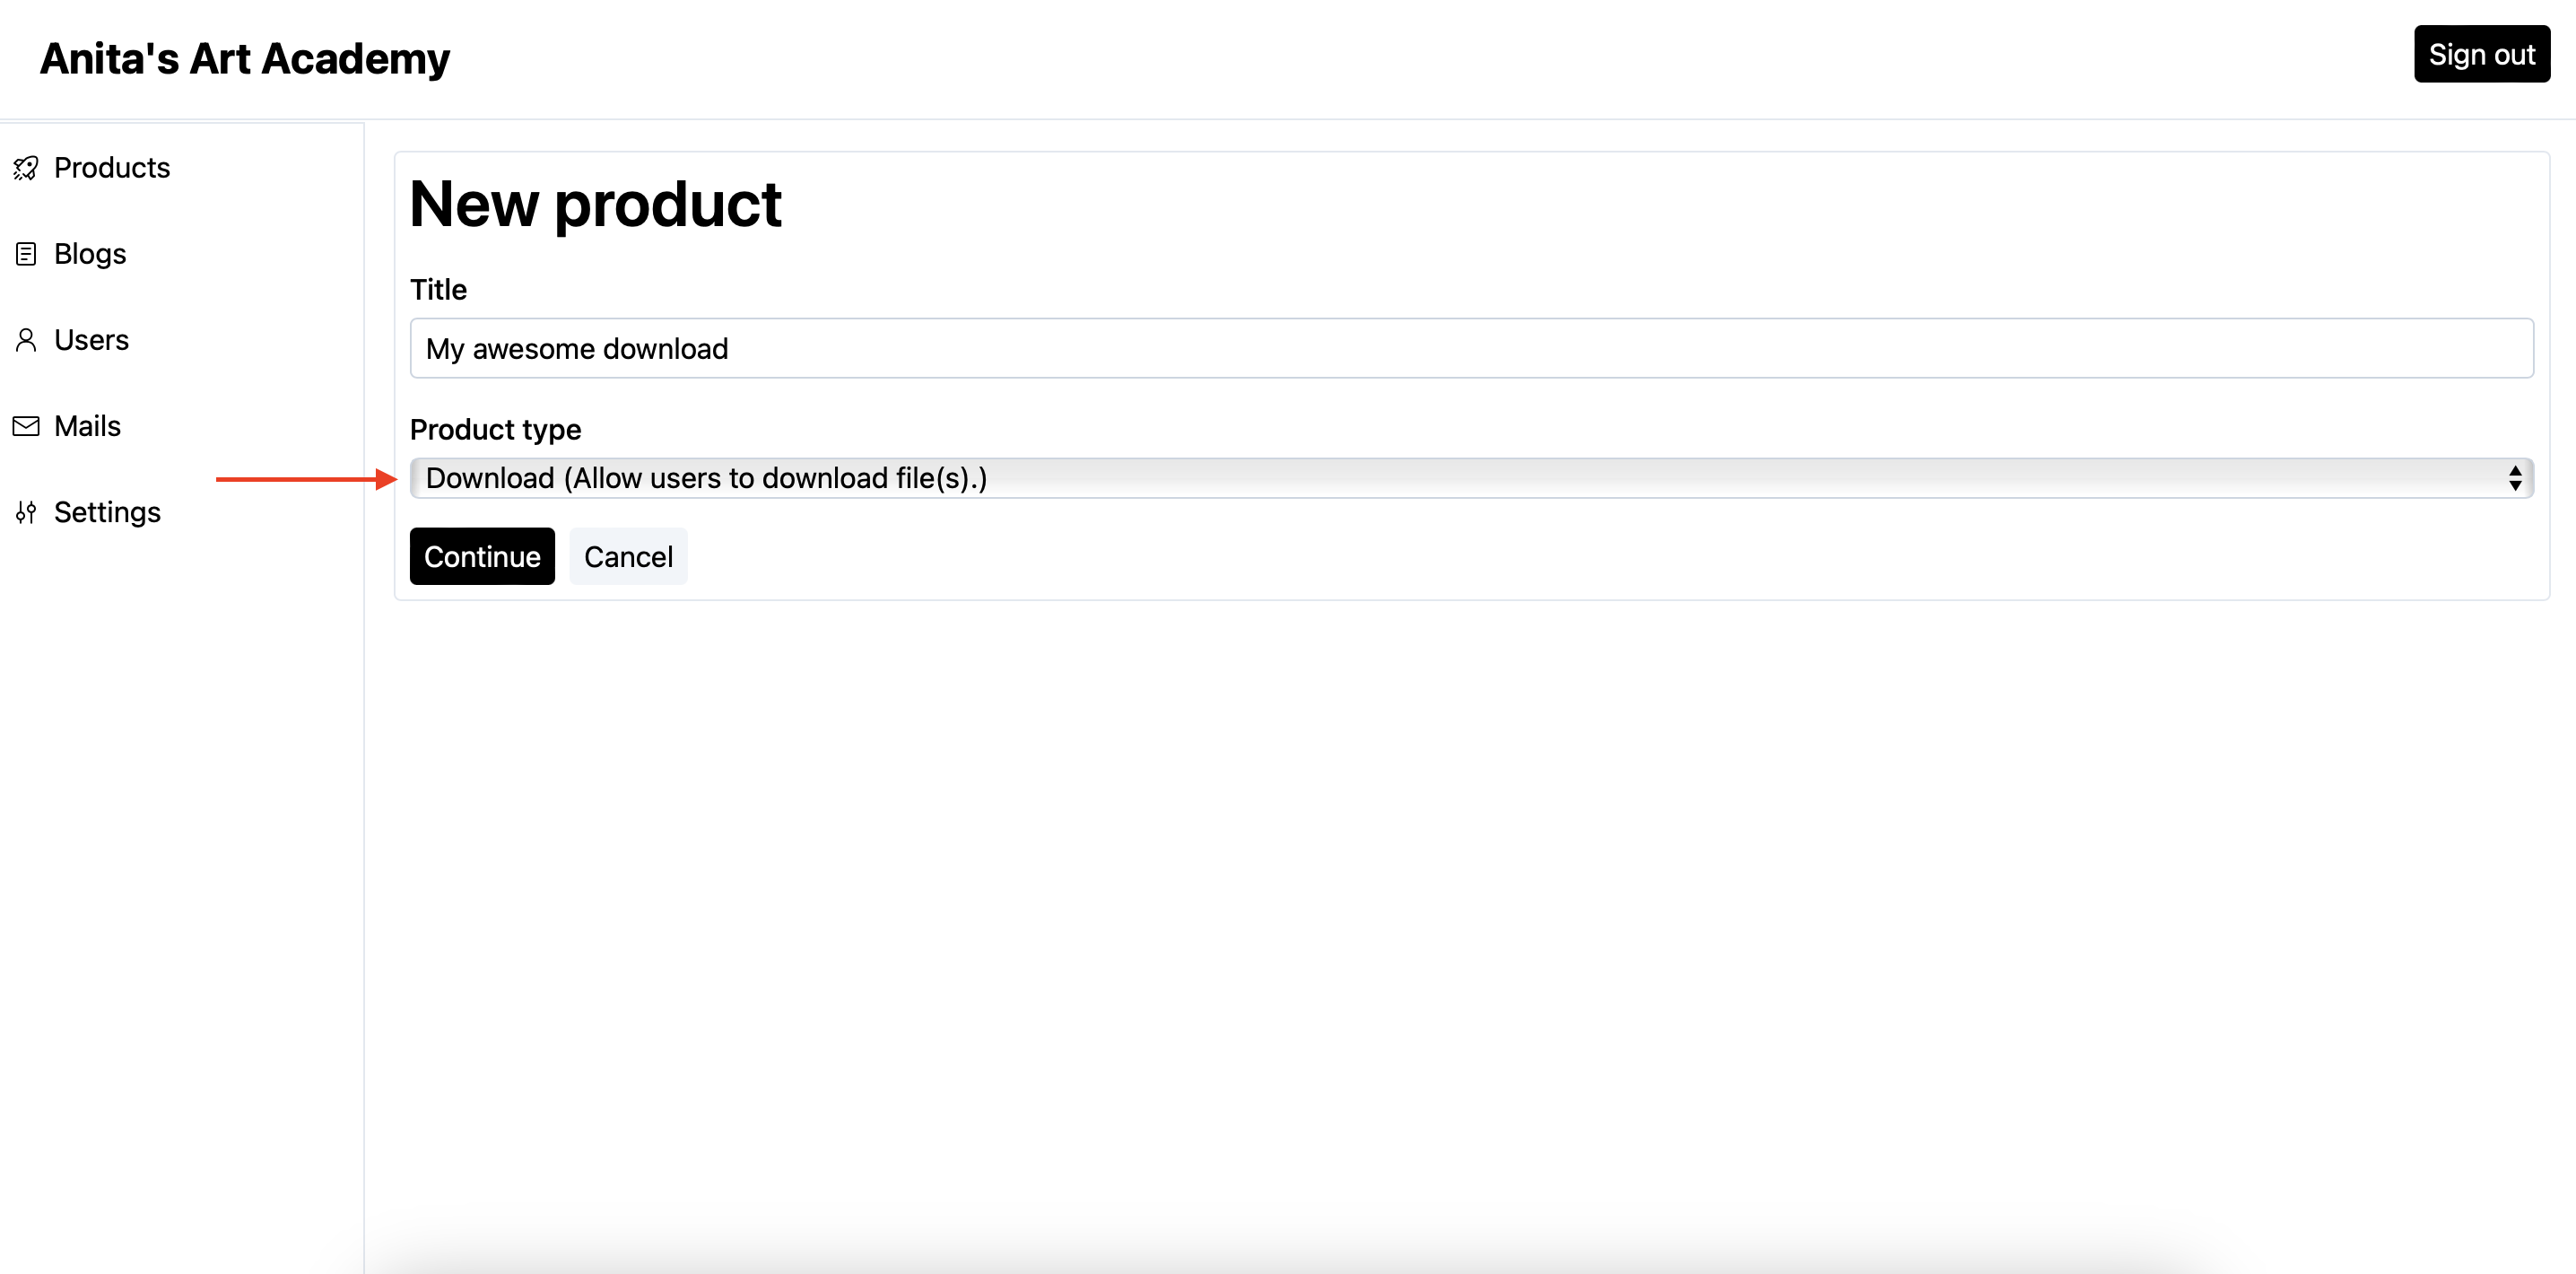Open the Products sidebar menu item
2576x1274 pixels.
[x=112, y=168]
